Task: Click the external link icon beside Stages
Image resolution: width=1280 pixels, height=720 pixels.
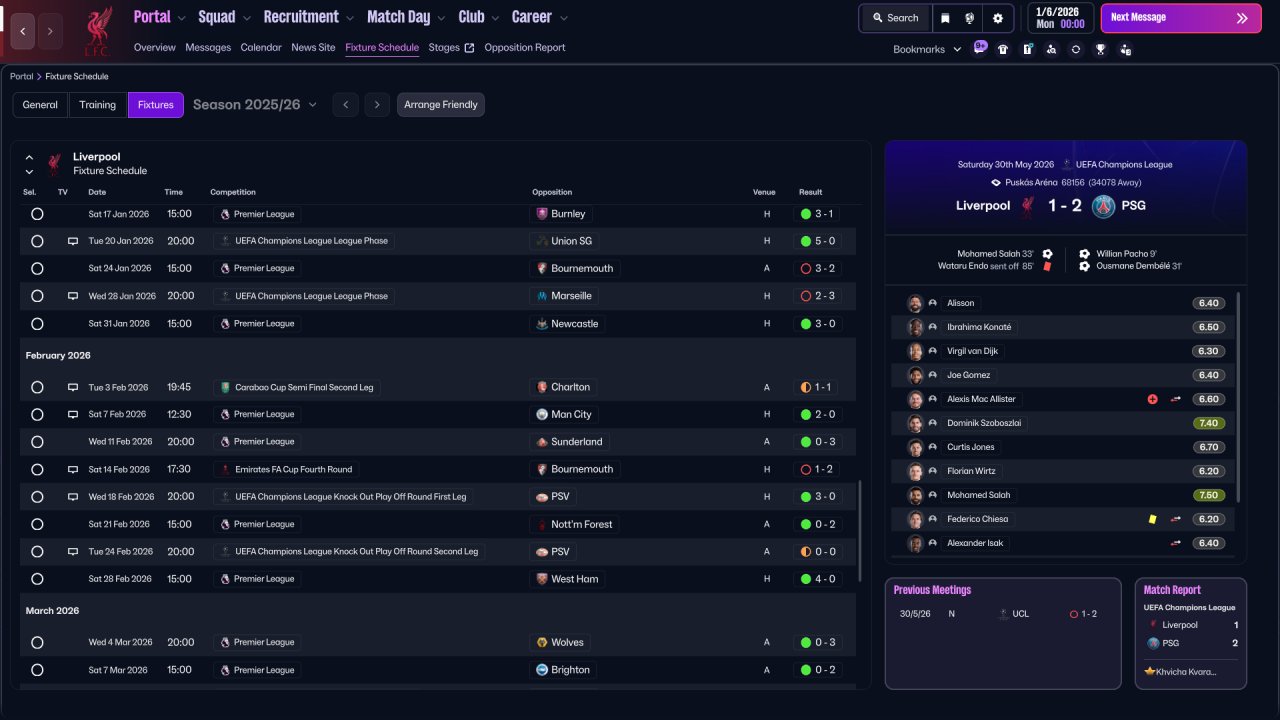Action: (469, 48)
